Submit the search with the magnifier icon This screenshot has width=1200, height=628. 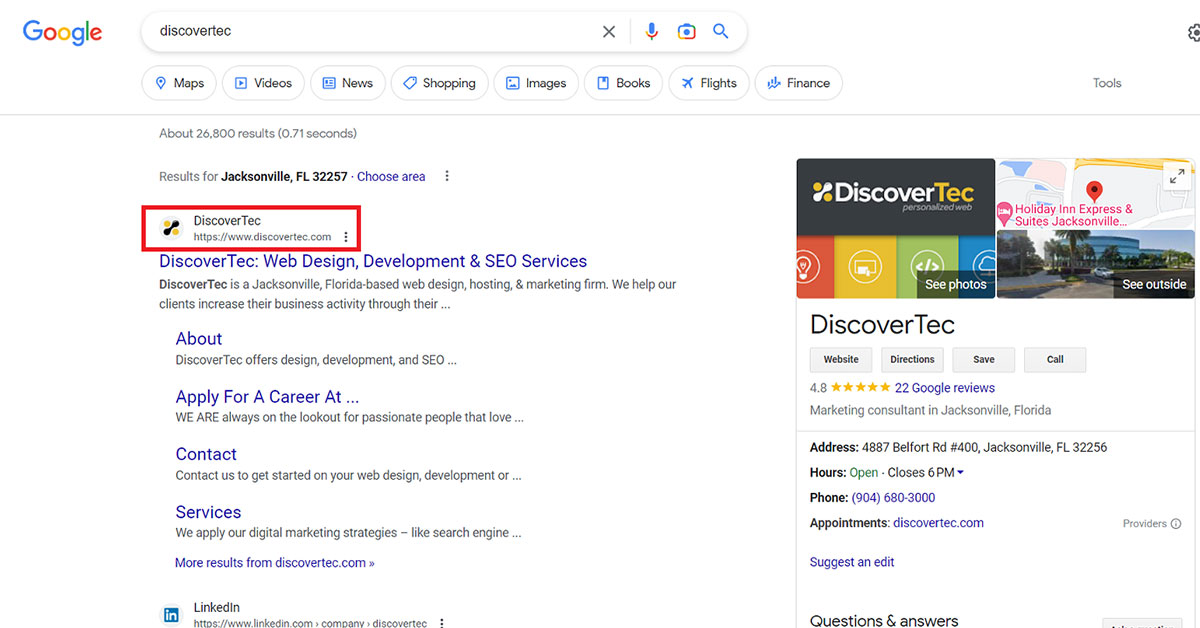coord(721,32)
